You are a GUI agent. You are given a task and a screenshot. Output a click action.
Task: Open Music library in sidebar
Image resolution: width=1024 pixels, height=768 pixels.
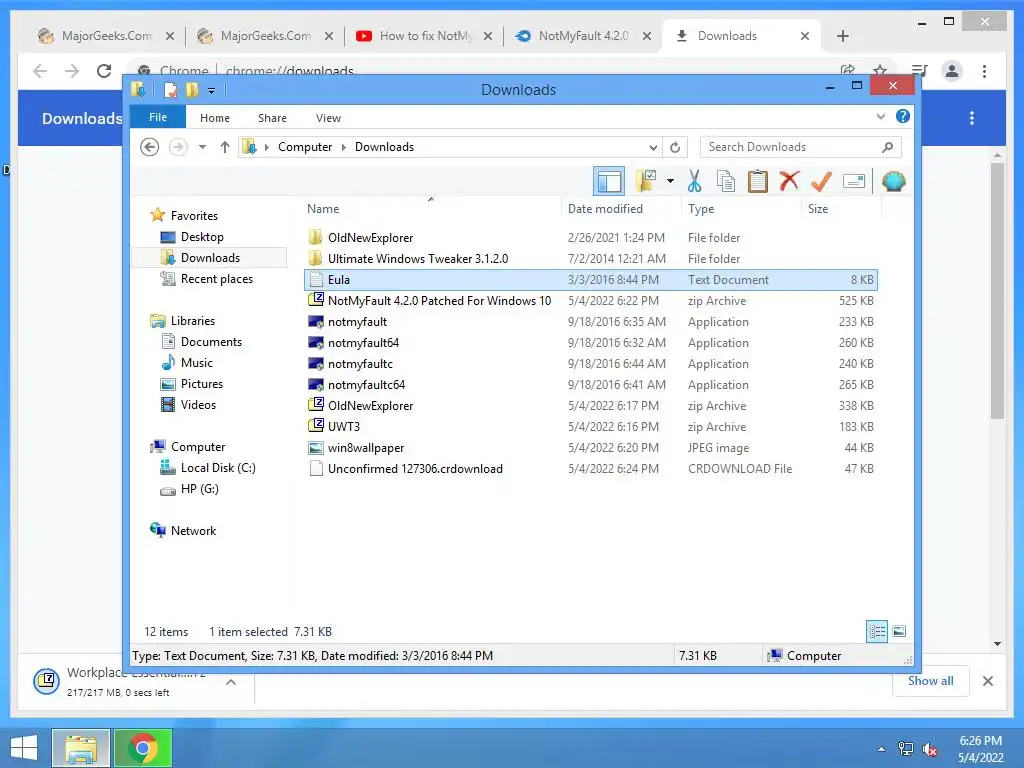click(x=196, y=362)
